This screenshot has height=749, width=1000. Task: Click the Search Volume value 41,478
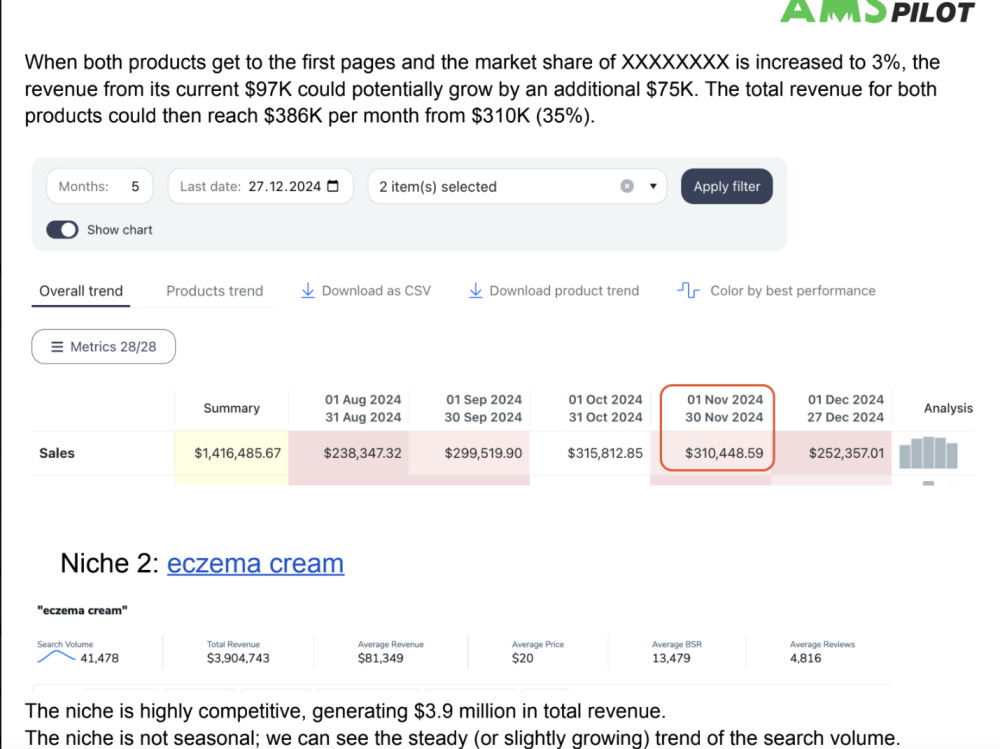(x=99, y=658)
